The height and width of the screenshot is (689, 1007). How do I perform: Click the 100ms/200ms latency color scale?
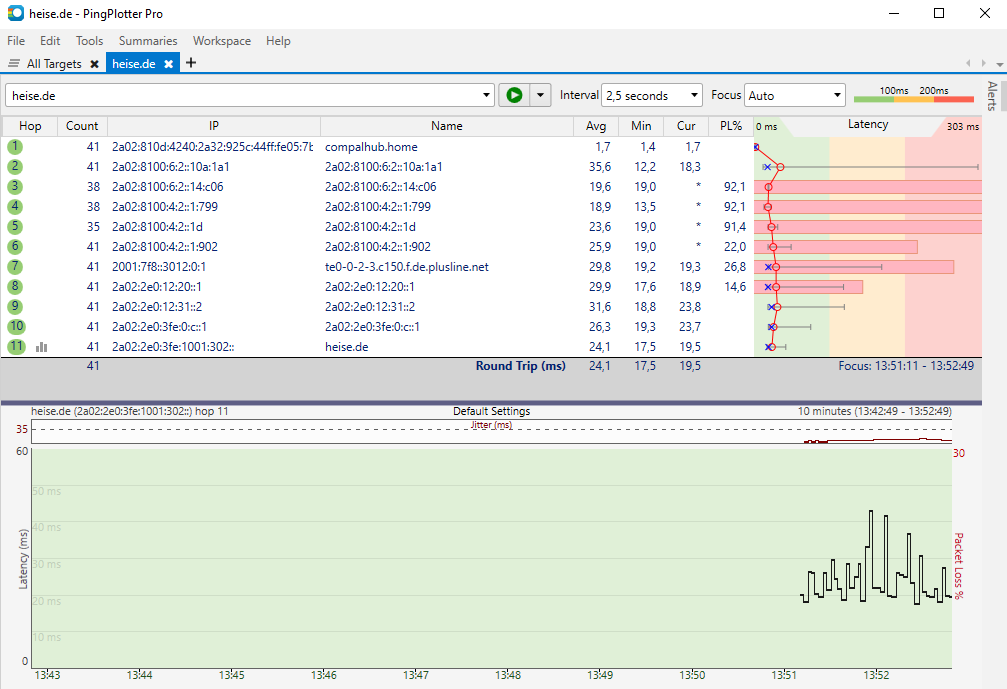coord(917,97)
